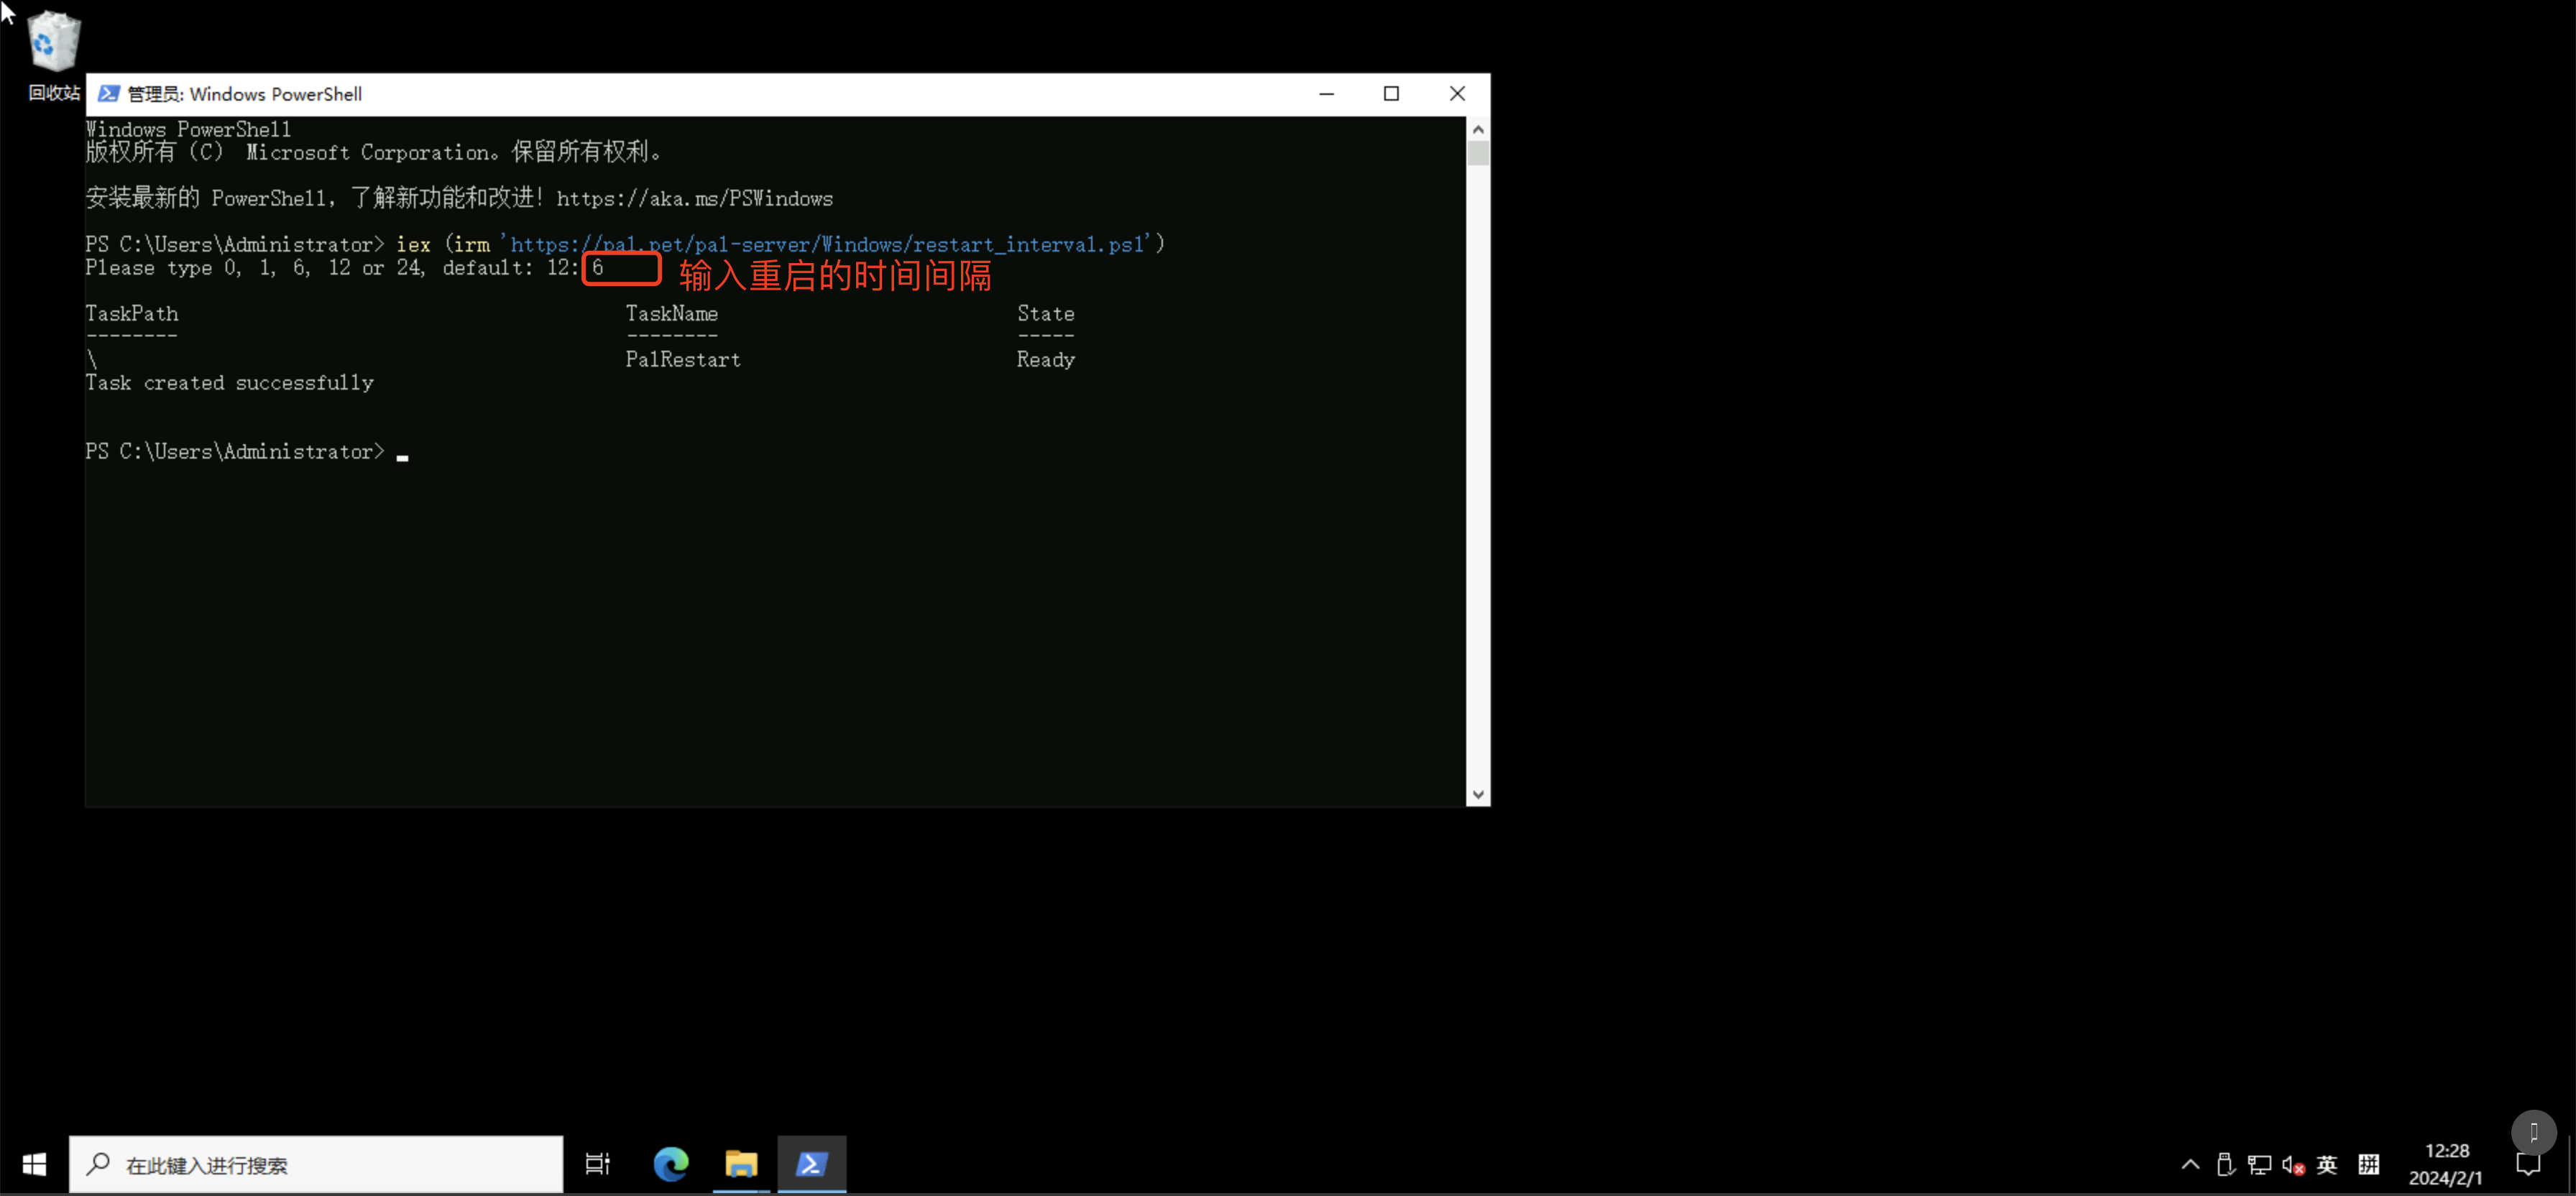Switch to PowerShell taskbar button
2576x1196 pixels.
pyautogui.click(x=811, y=1164)
